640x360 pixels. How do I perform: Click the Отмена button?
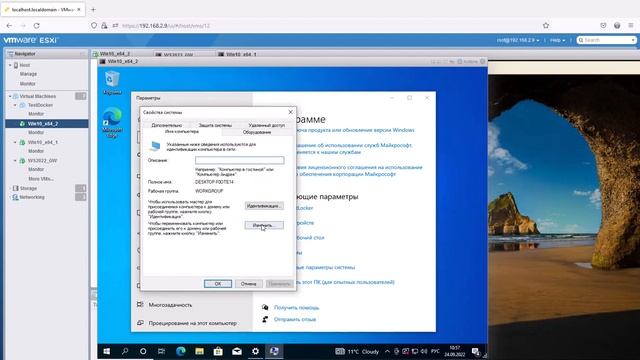click(x=249, y=284)
